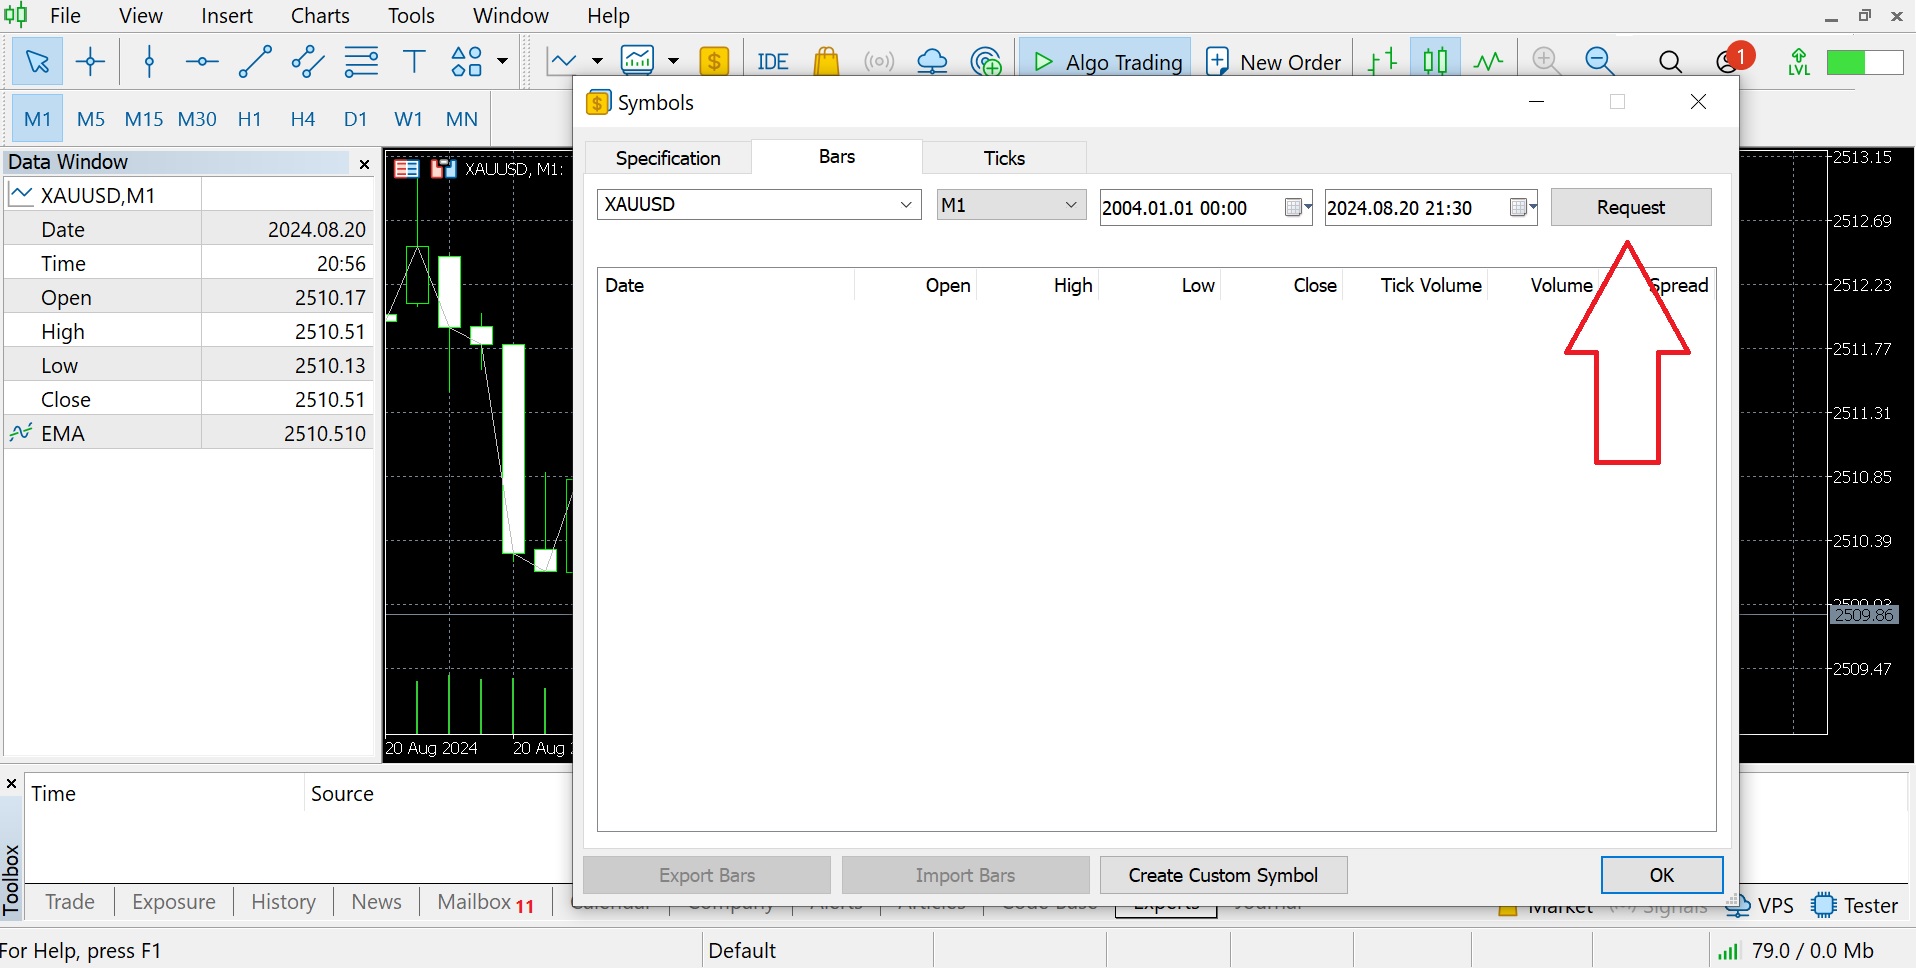
Task: Select the Text annotation tool
Action: point(414,61)
